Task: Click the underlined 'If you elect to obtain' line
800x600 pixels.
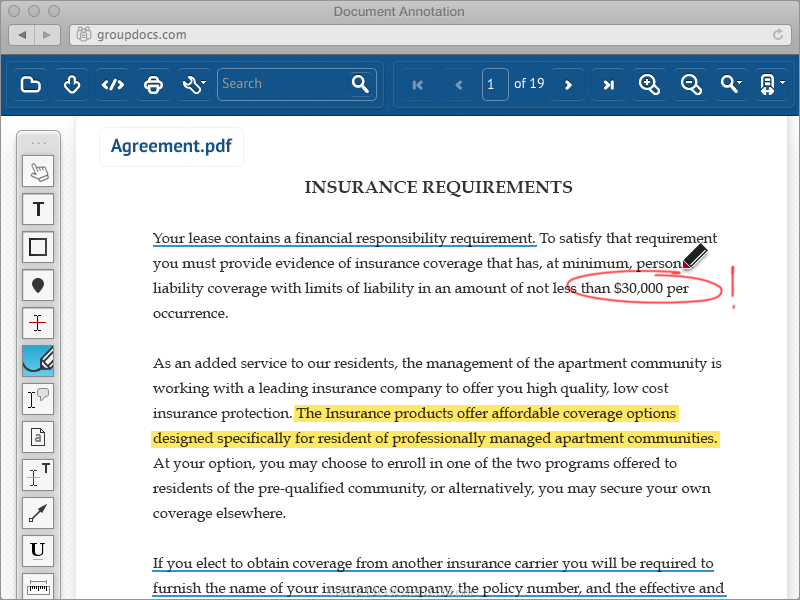Action: 433,563
